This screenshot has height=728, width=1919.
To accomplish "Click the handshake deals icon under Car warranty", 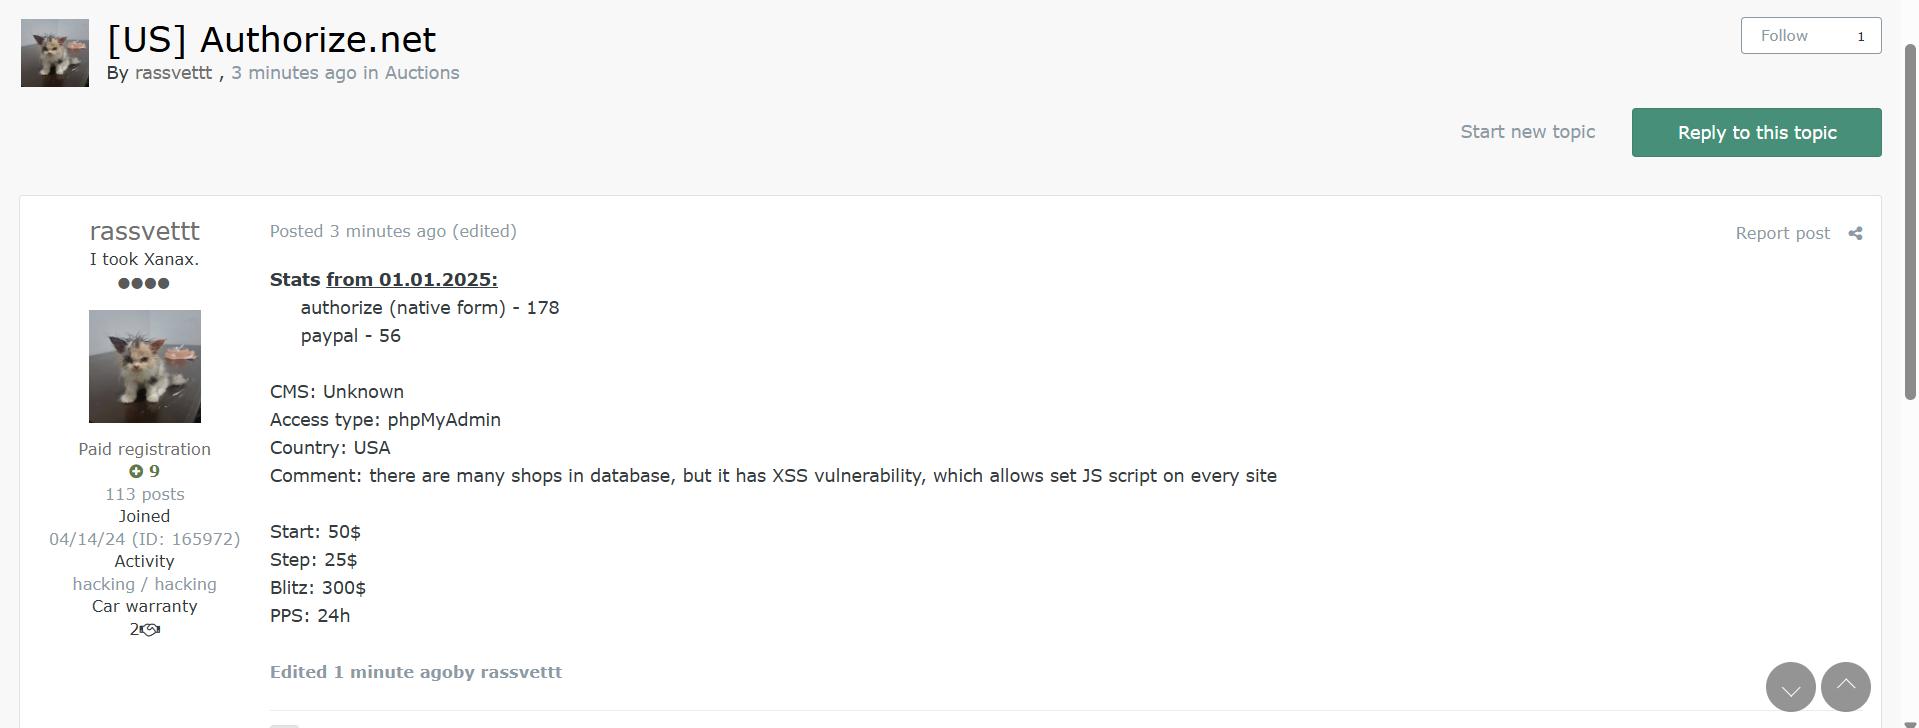I will tap(150, 630).
